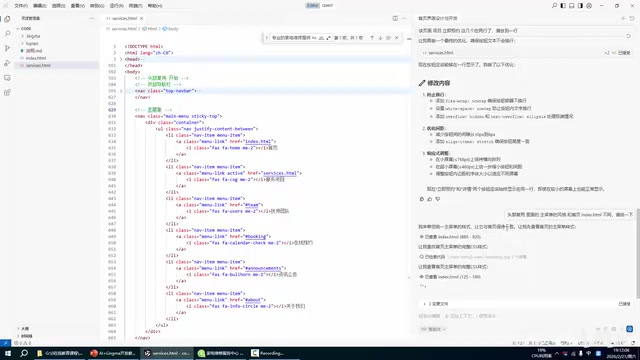The height and width of the screenshot is (360, 640).
Task: Close the services.html editor tab
Action: click(142, 18)
